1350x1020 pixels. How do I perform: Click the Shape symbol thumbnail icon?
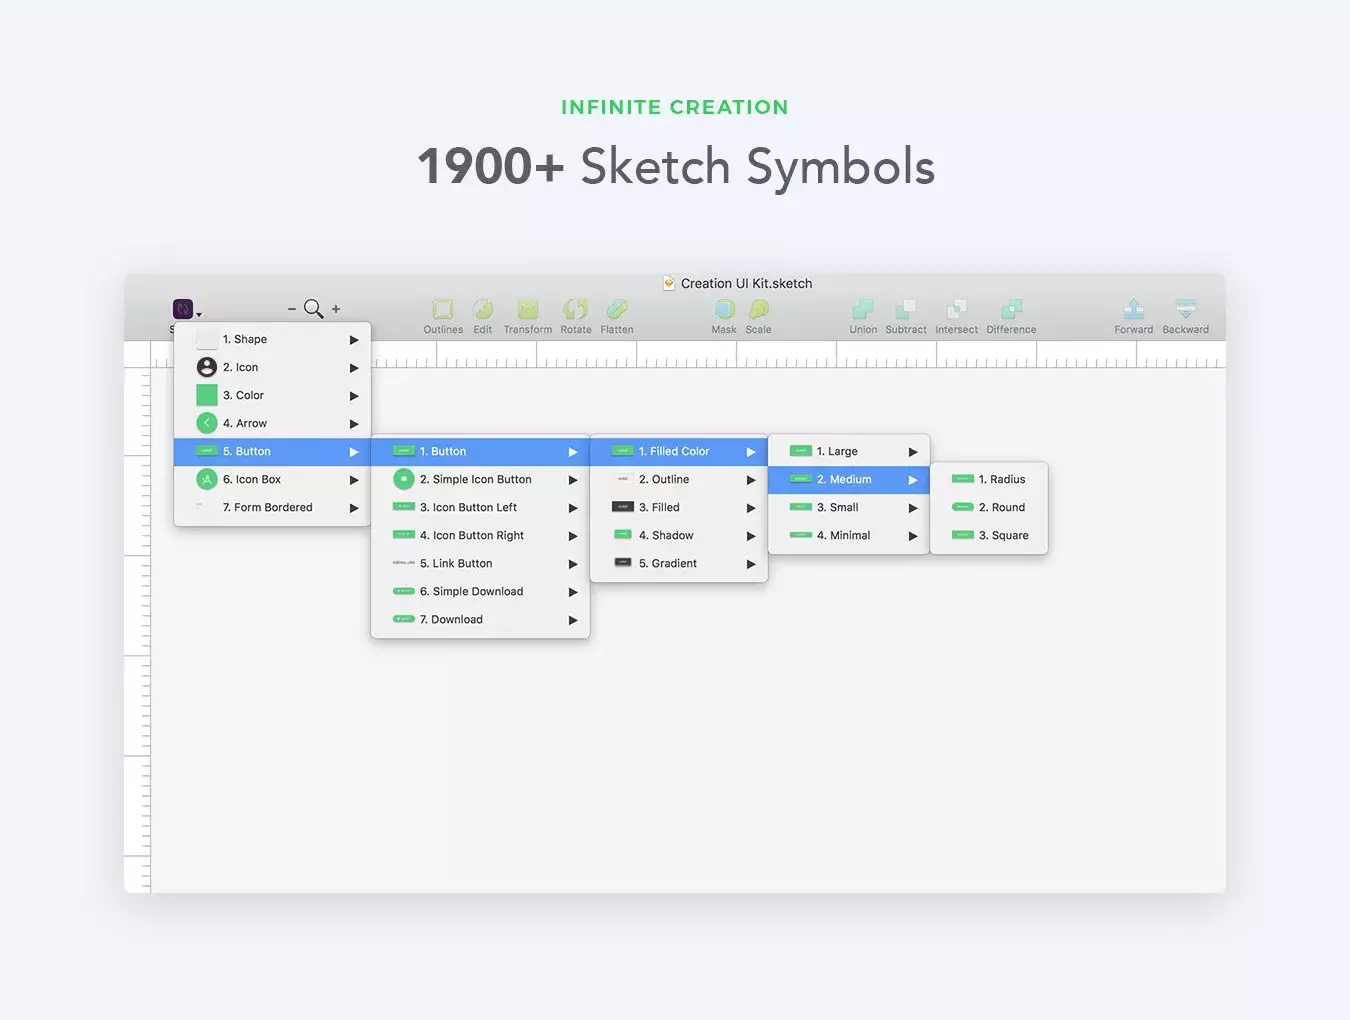point(207,339)
